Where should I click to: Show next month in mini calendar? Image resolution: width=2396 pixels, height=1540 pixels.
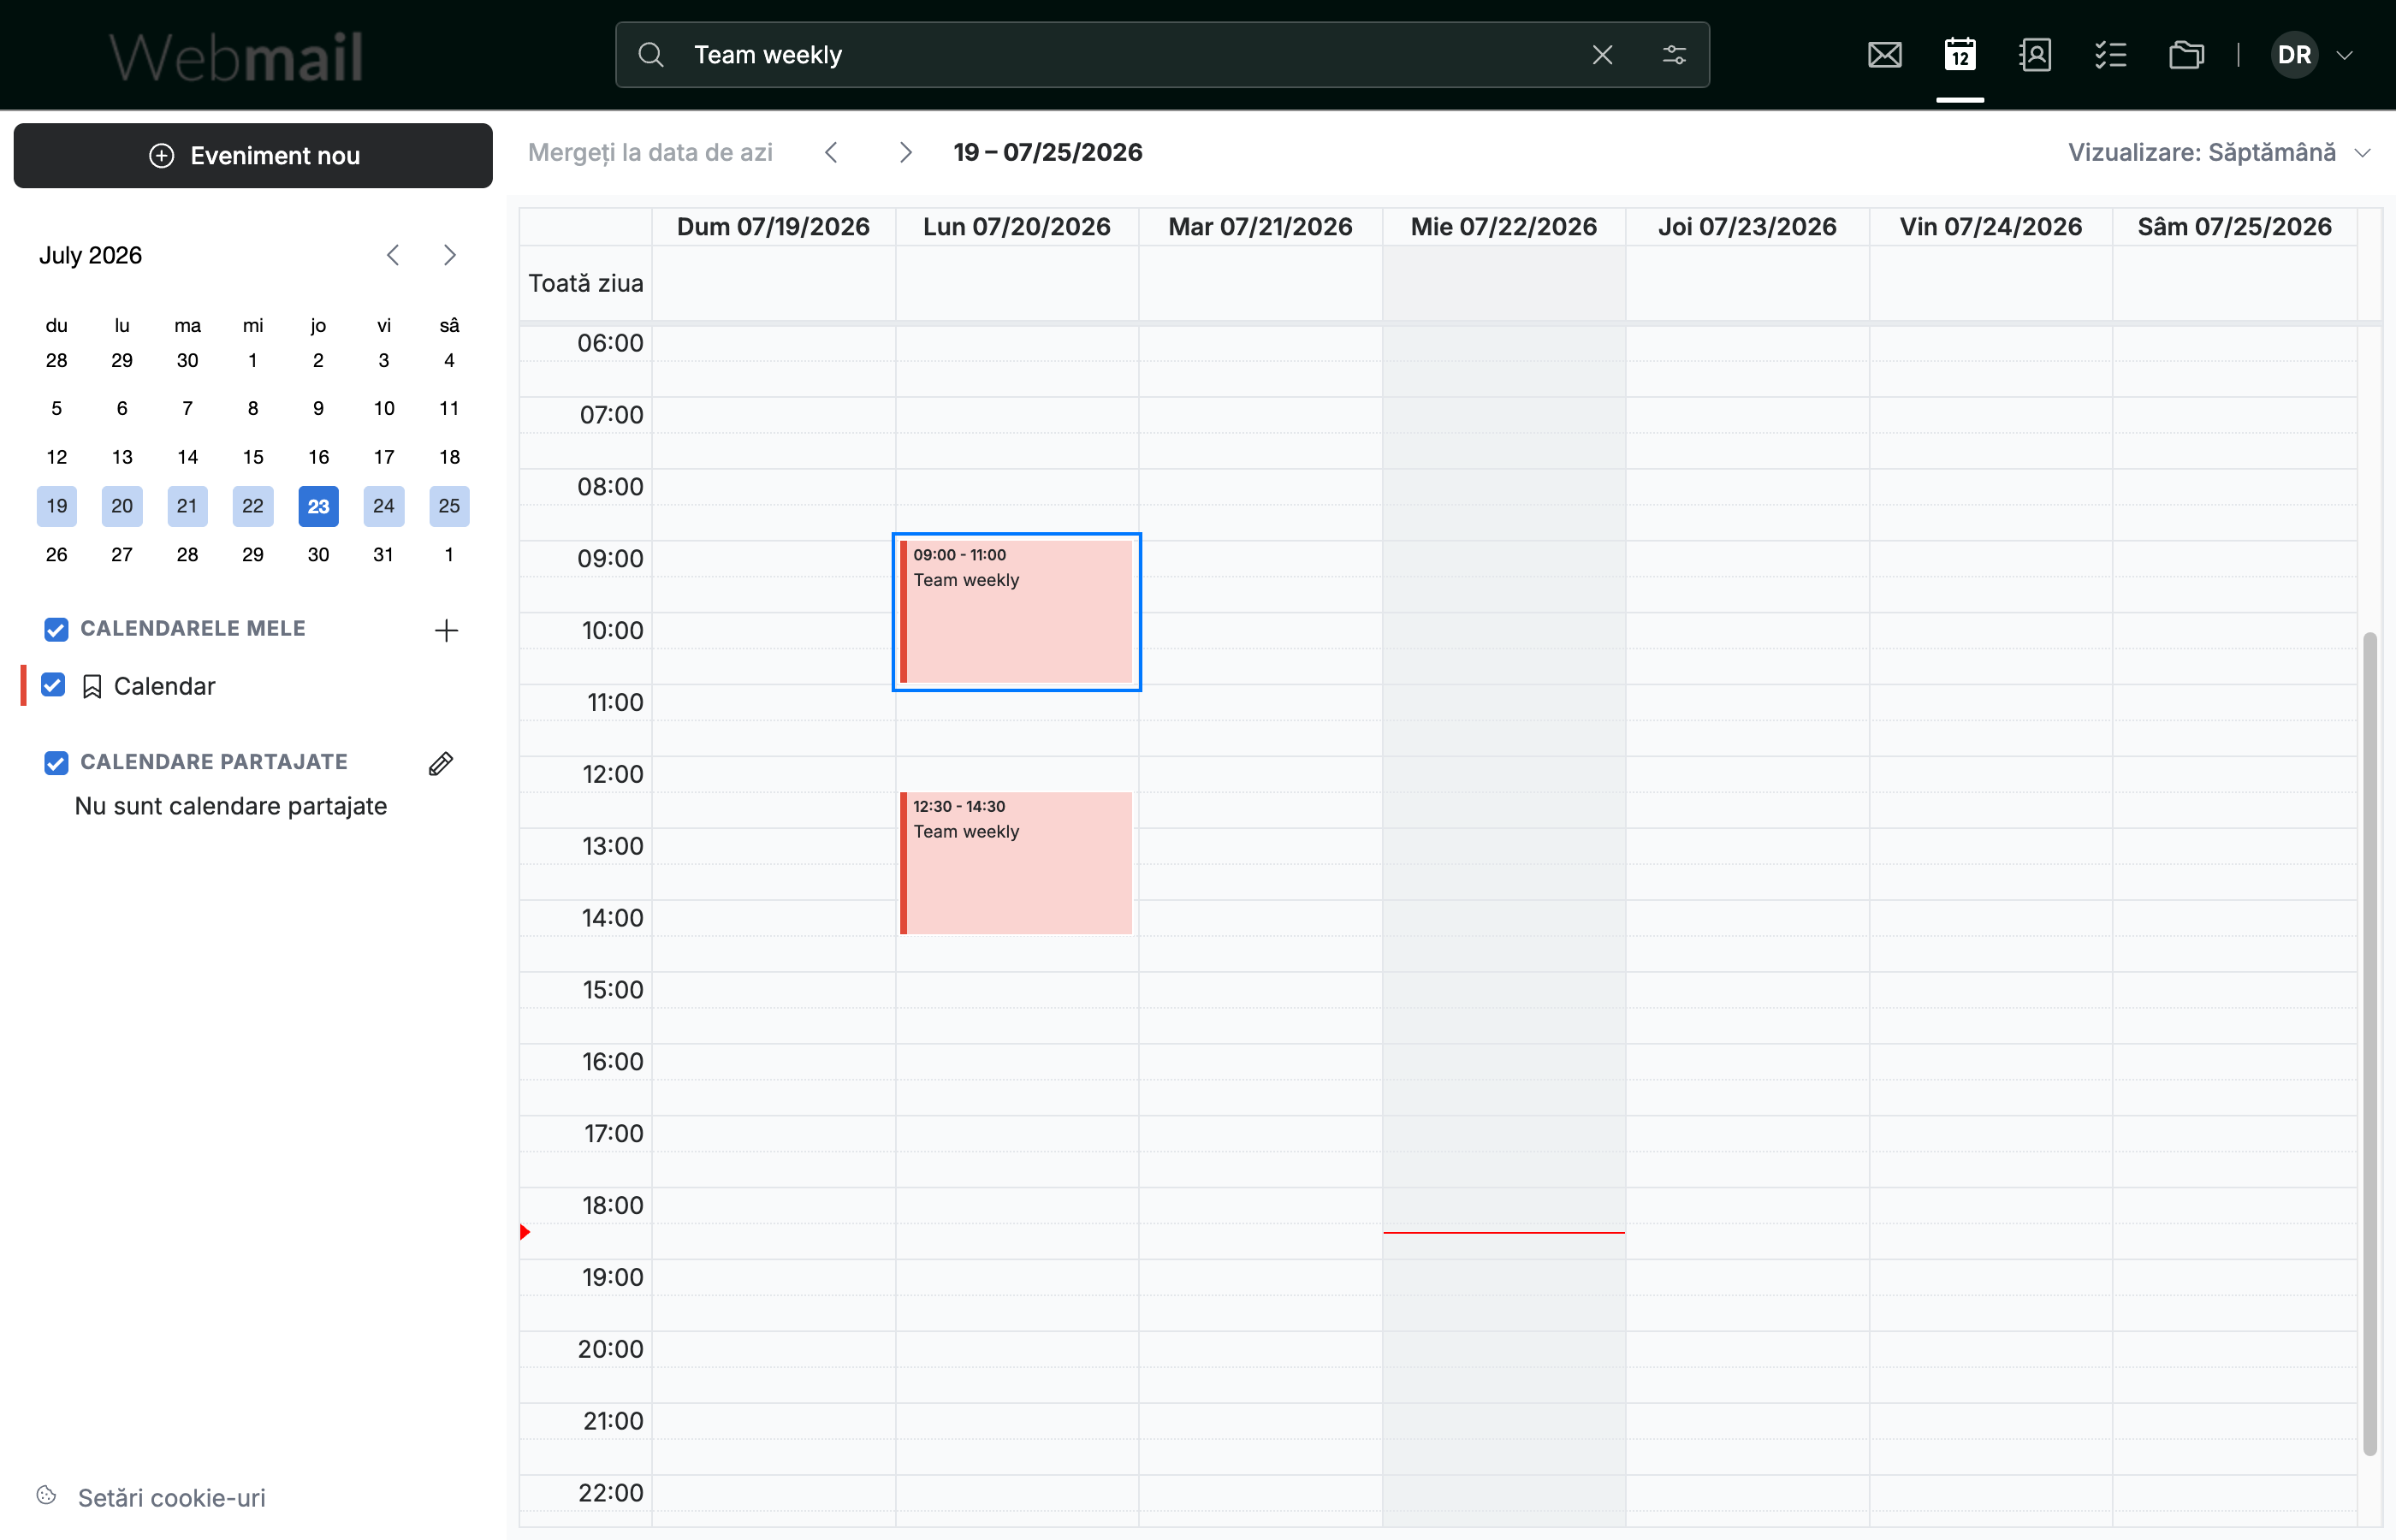(x=450, y=255)
